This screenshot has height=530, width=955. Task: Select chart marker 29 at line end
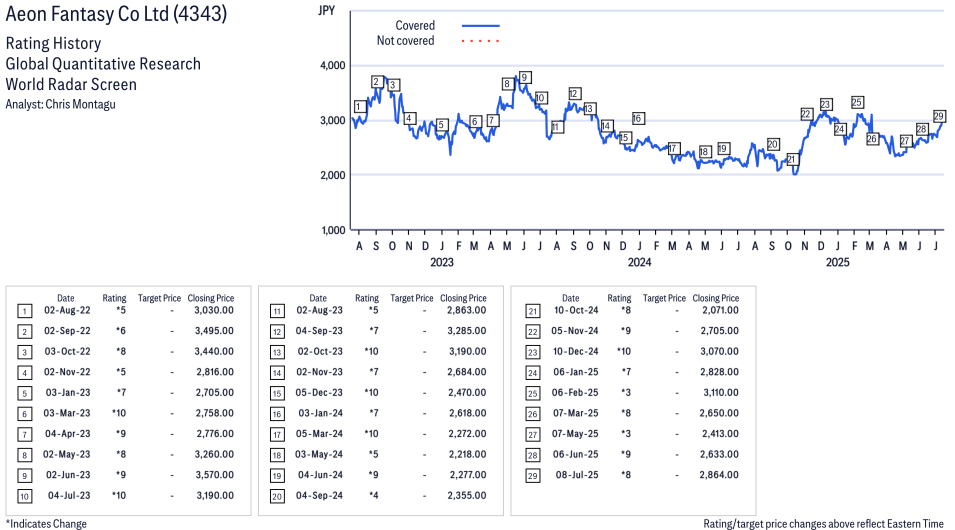pyautogui.click(x=939, y=116)
